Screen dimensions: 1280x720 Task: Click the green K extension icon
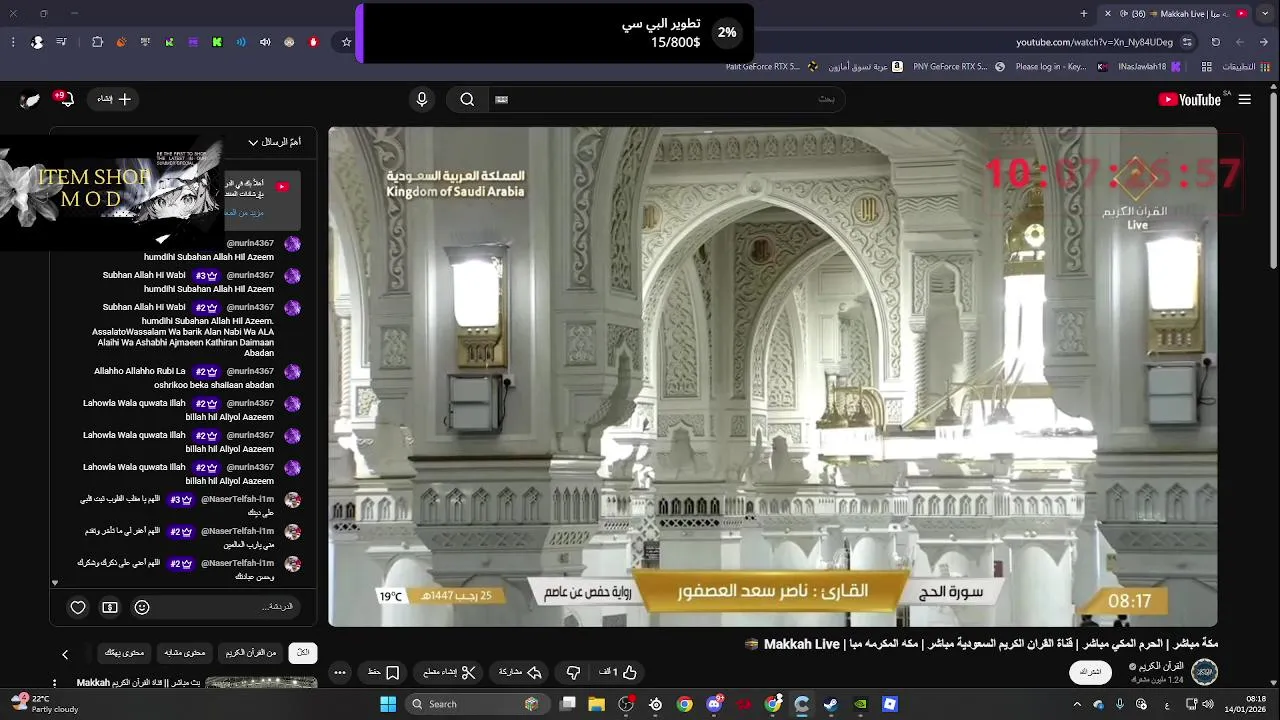pos(217,42)
